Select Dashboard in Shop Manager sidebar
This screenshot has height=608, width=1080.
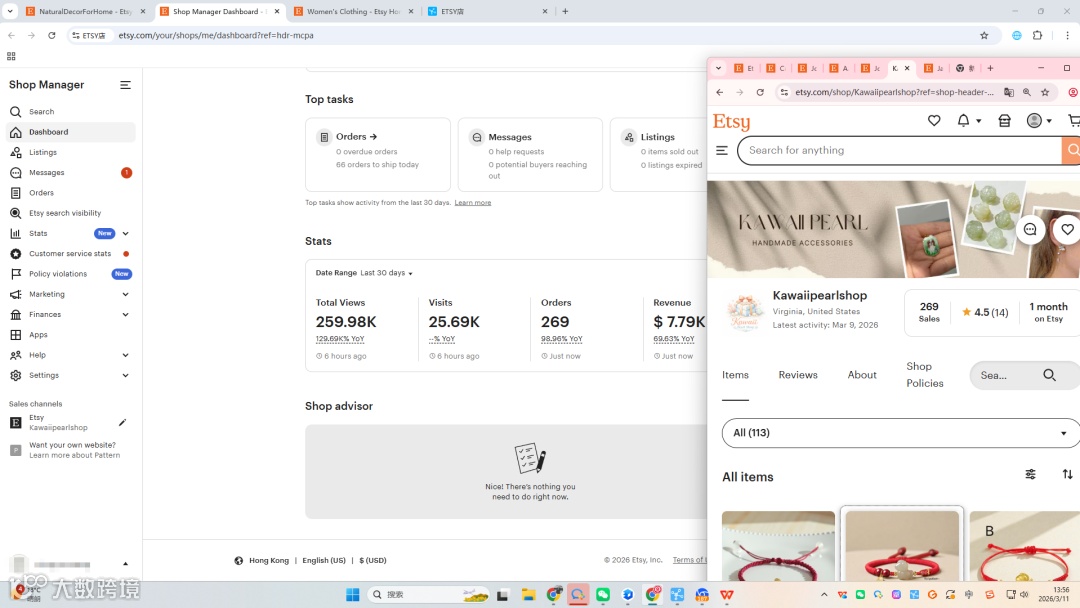tap(70, 132)
